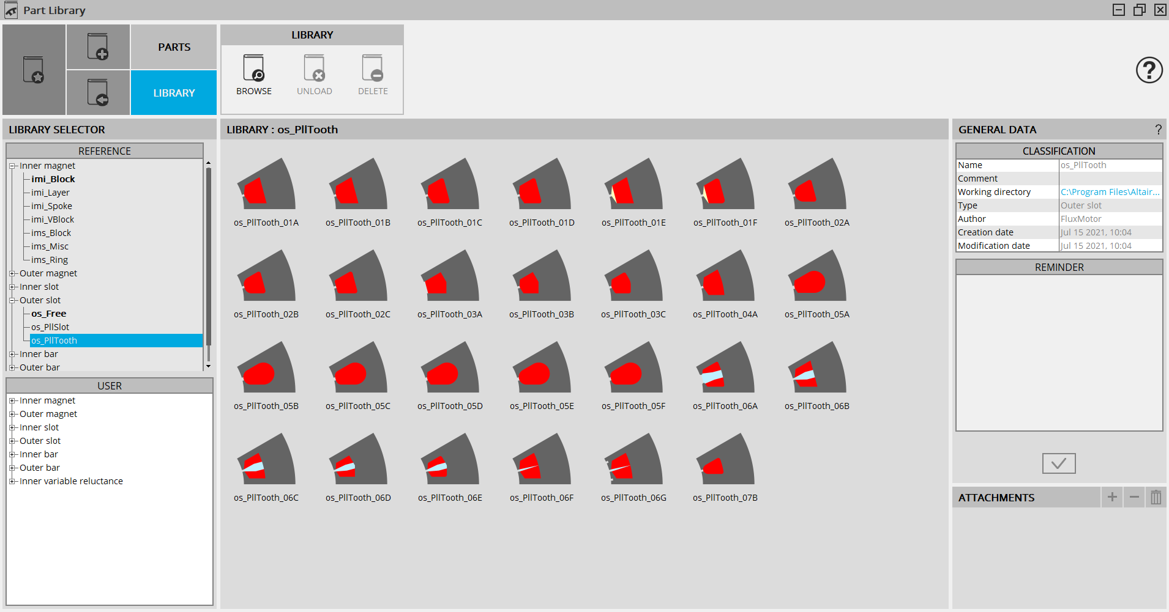Click the attachments trash bin icon
Screen dimensions: 1169x612
1156,497
